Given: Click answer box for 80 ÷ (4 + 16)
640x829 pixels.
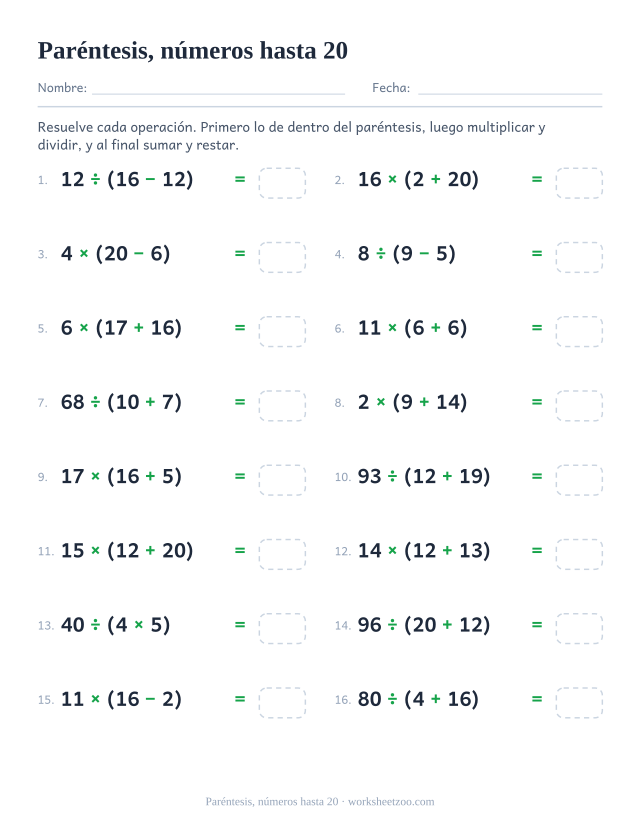Looking at the screenshot, I should [579, 703].
